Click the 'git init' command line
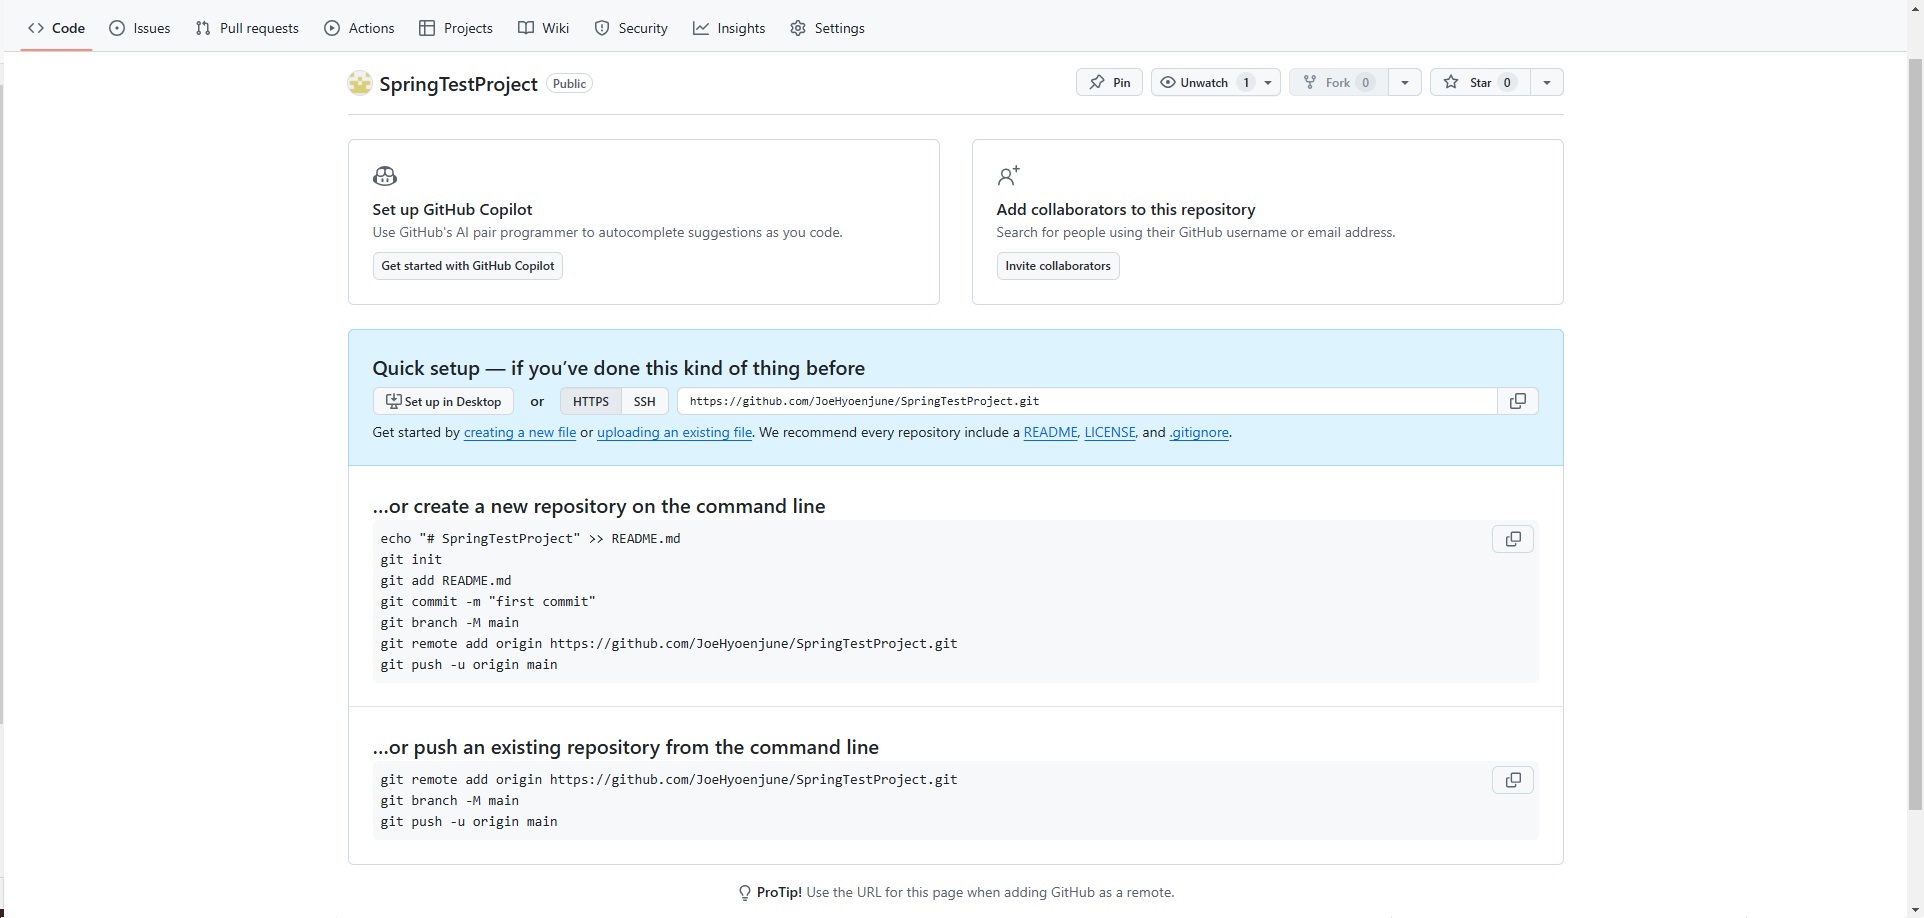This screenshot has width=1924, height=918. 411,559
